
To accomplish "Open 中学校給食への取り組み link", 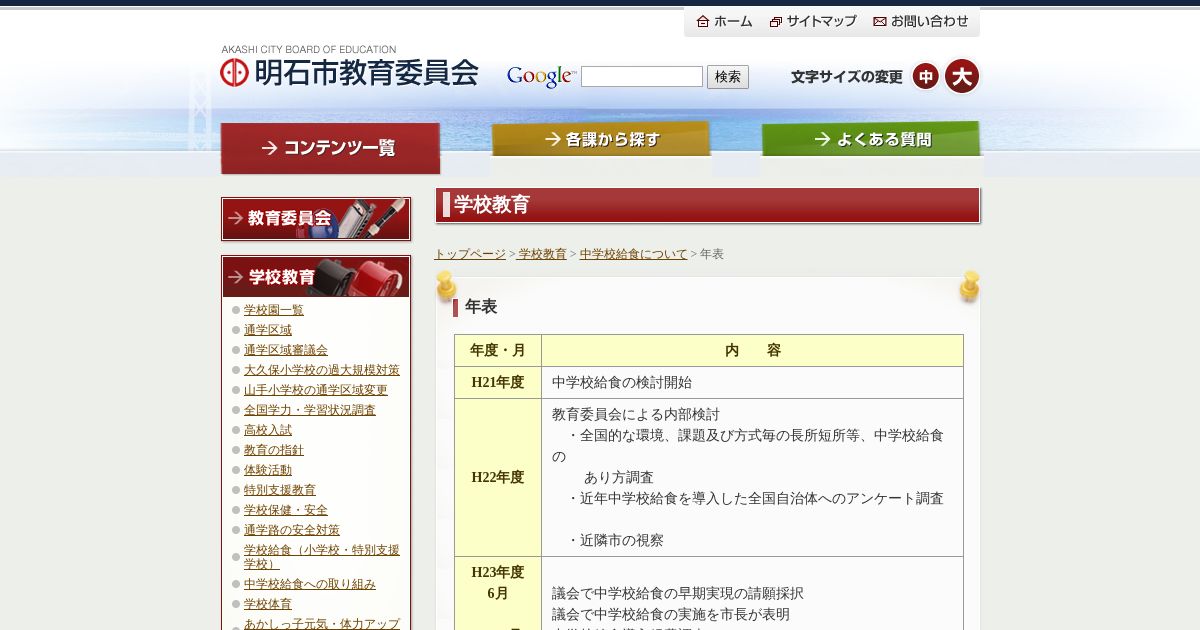I will click(x=310, y=584).
